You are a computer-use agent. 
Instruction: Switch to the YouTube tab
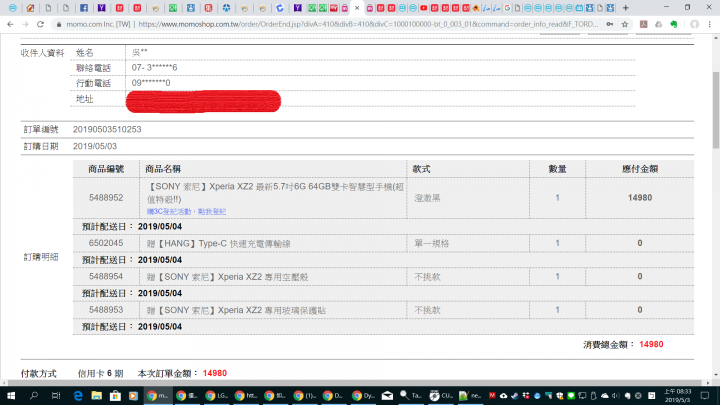423,8
